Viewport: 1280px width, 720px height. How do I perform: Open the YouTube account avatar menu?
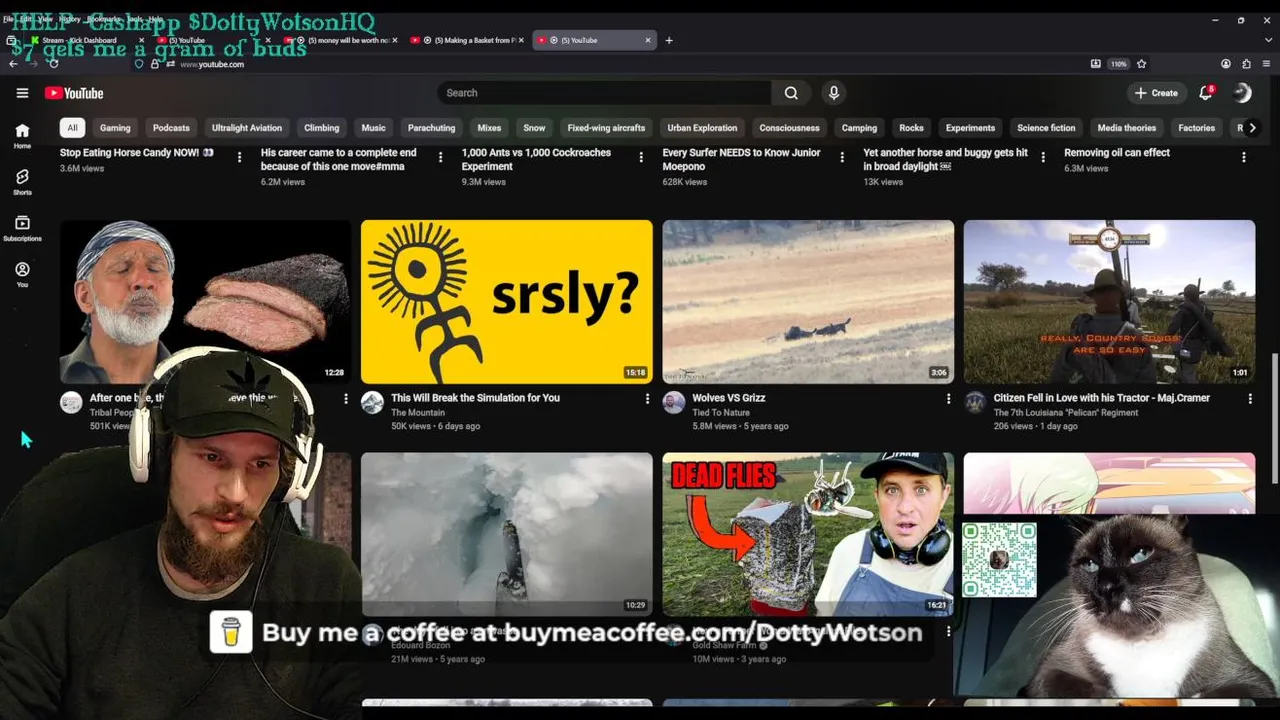click(1242, 93)
